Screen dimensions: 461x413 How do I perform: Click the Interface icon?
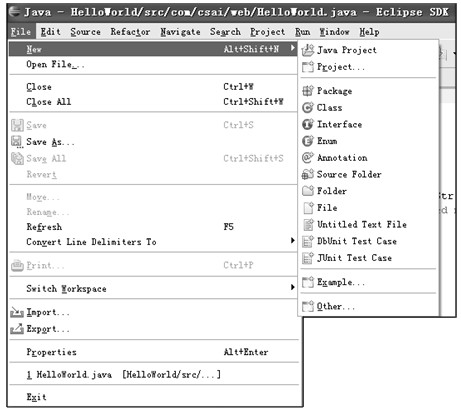[308, 124]
